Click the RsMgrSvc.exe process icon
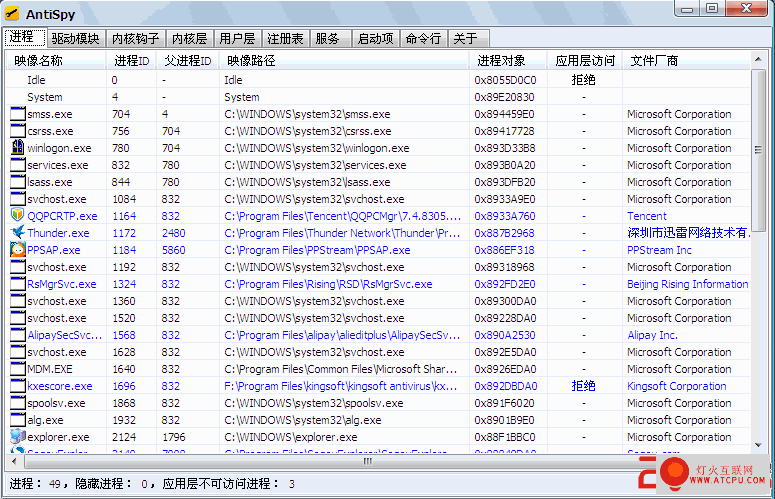This screenshot has width=775, height=499. click(18, 284)
